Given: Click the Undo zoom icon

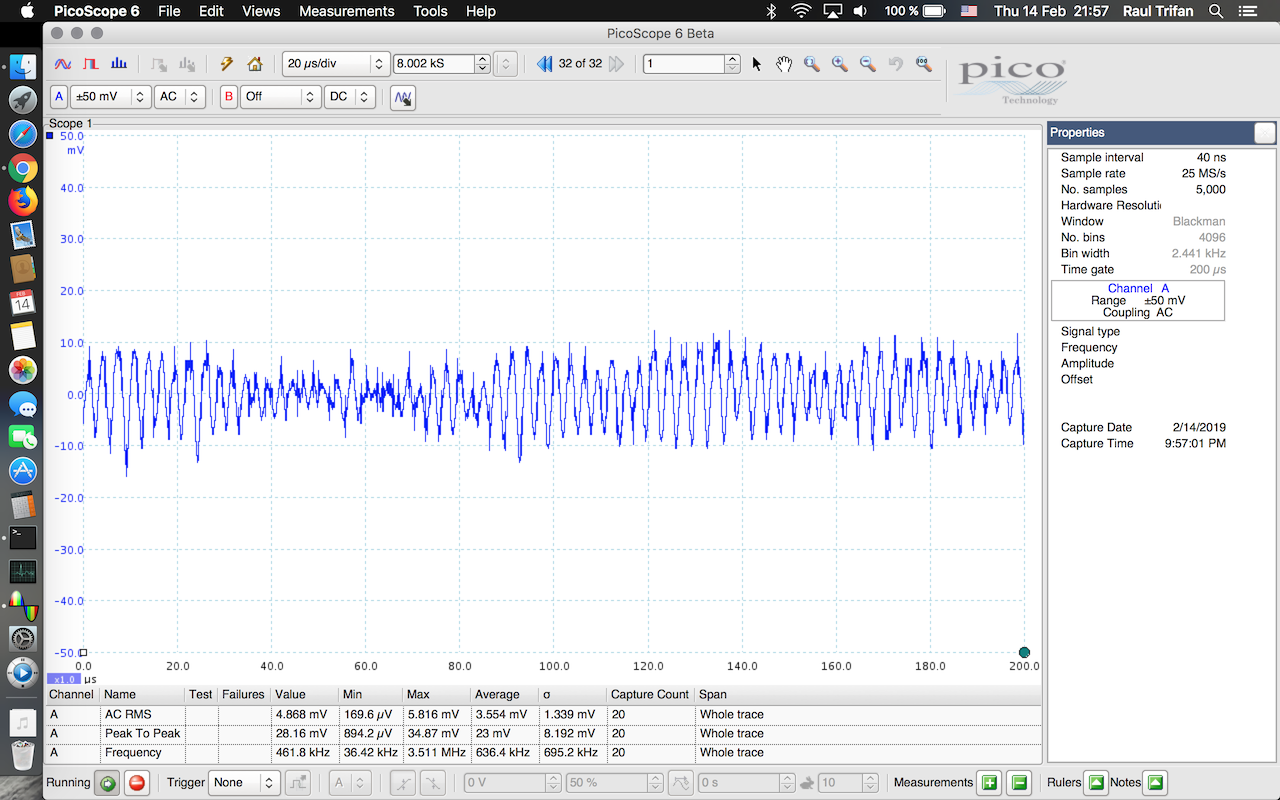Looking at the screenshot, I should tap(896, 64).
